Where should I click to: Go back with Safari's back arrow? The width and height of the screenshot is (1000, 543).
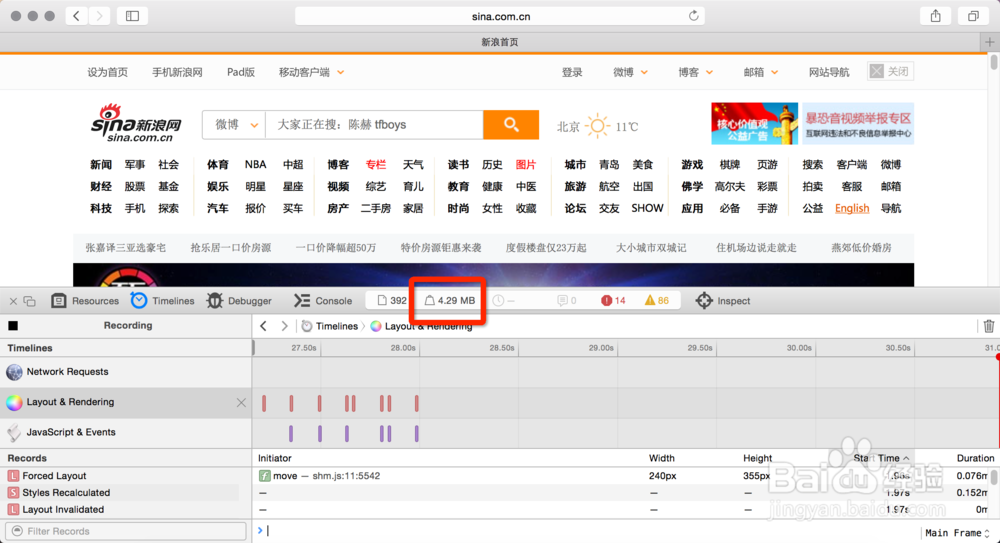coord(77,16)
